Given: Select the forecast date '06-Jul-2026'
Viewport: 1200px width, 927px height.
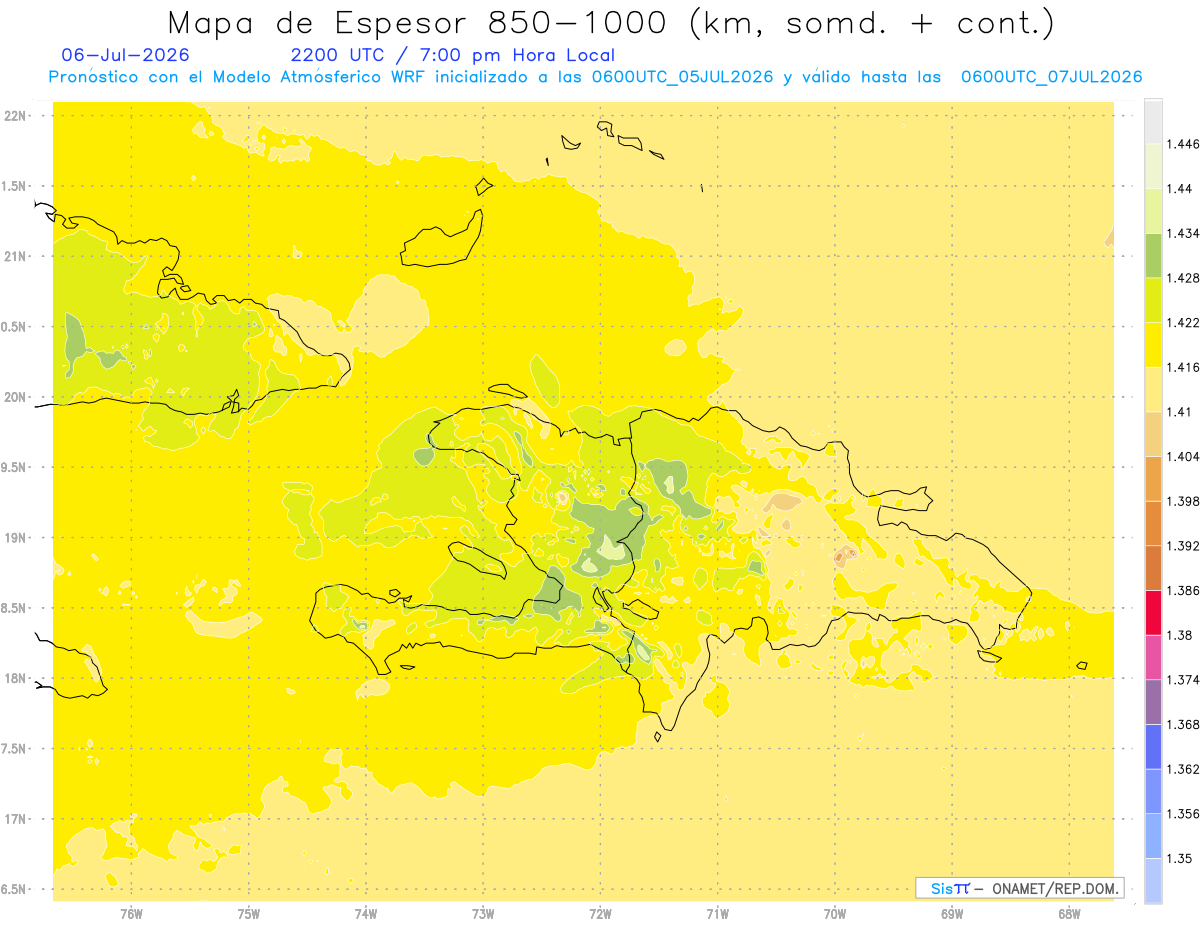Looking at the screenshot, I should tap(125, 55).
